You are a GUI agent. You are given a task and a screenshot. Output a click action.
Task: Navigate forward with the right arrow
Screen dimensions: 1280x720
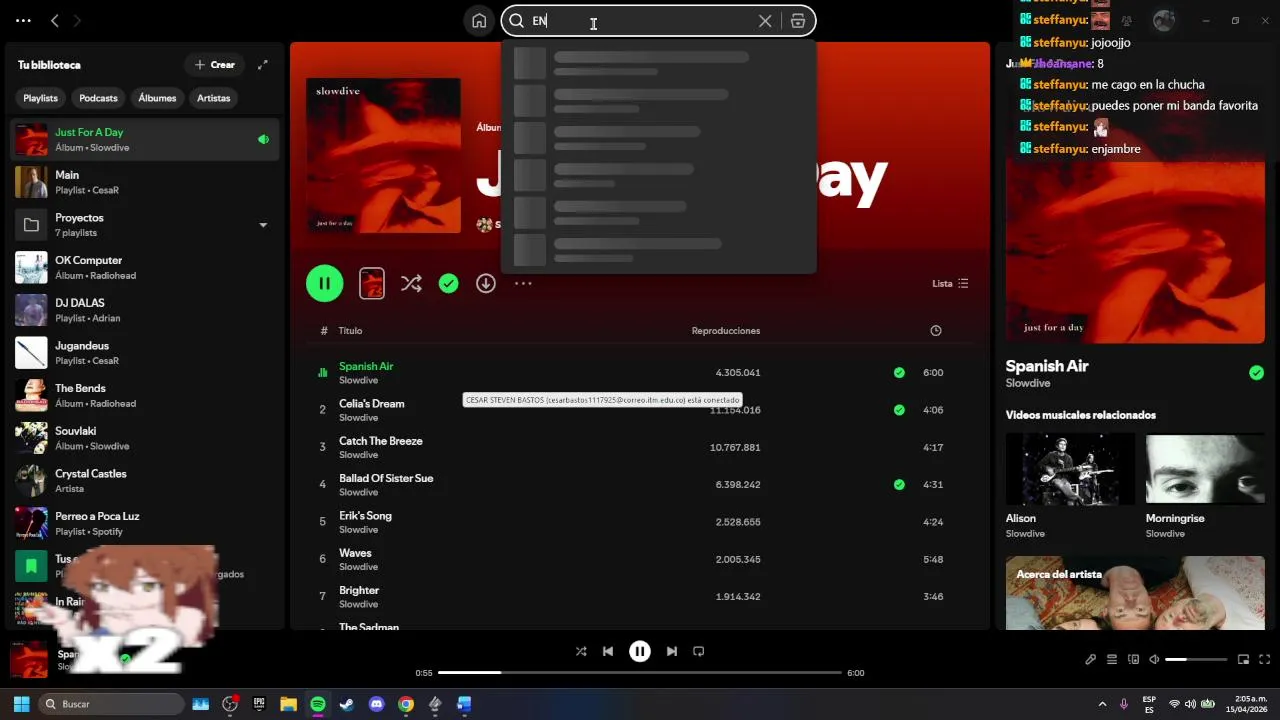pyautogui.click(x=78, y=20)
